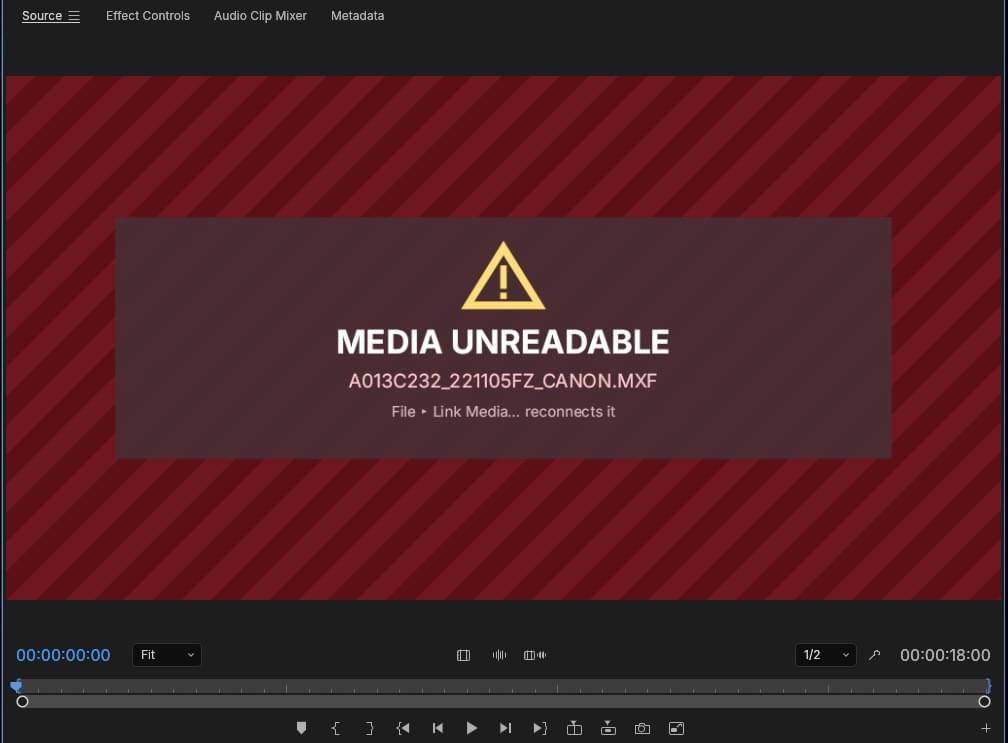Click Drag Audio Only waveform icon
Image resolution: width=1008 pixels, height=743 pixels.
500,655
